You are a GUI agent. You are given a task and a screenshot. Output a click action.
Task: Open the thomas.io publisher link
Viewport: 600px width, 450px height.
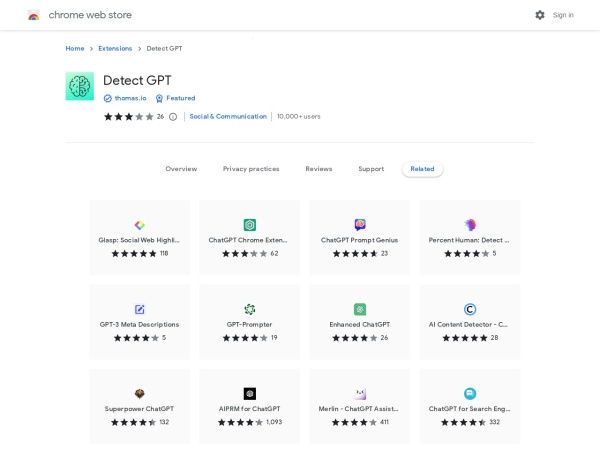coord(130,98)
